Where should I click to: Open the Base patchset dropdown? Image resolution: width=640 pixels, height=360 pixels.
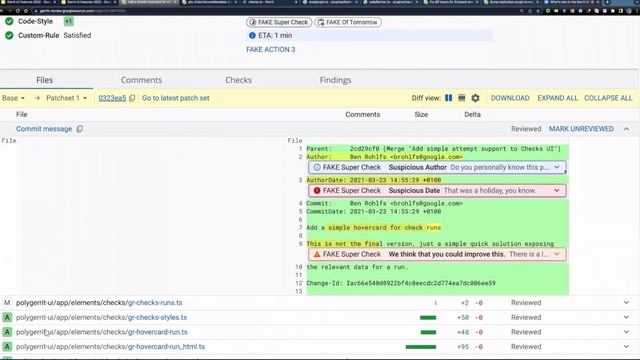13,98
